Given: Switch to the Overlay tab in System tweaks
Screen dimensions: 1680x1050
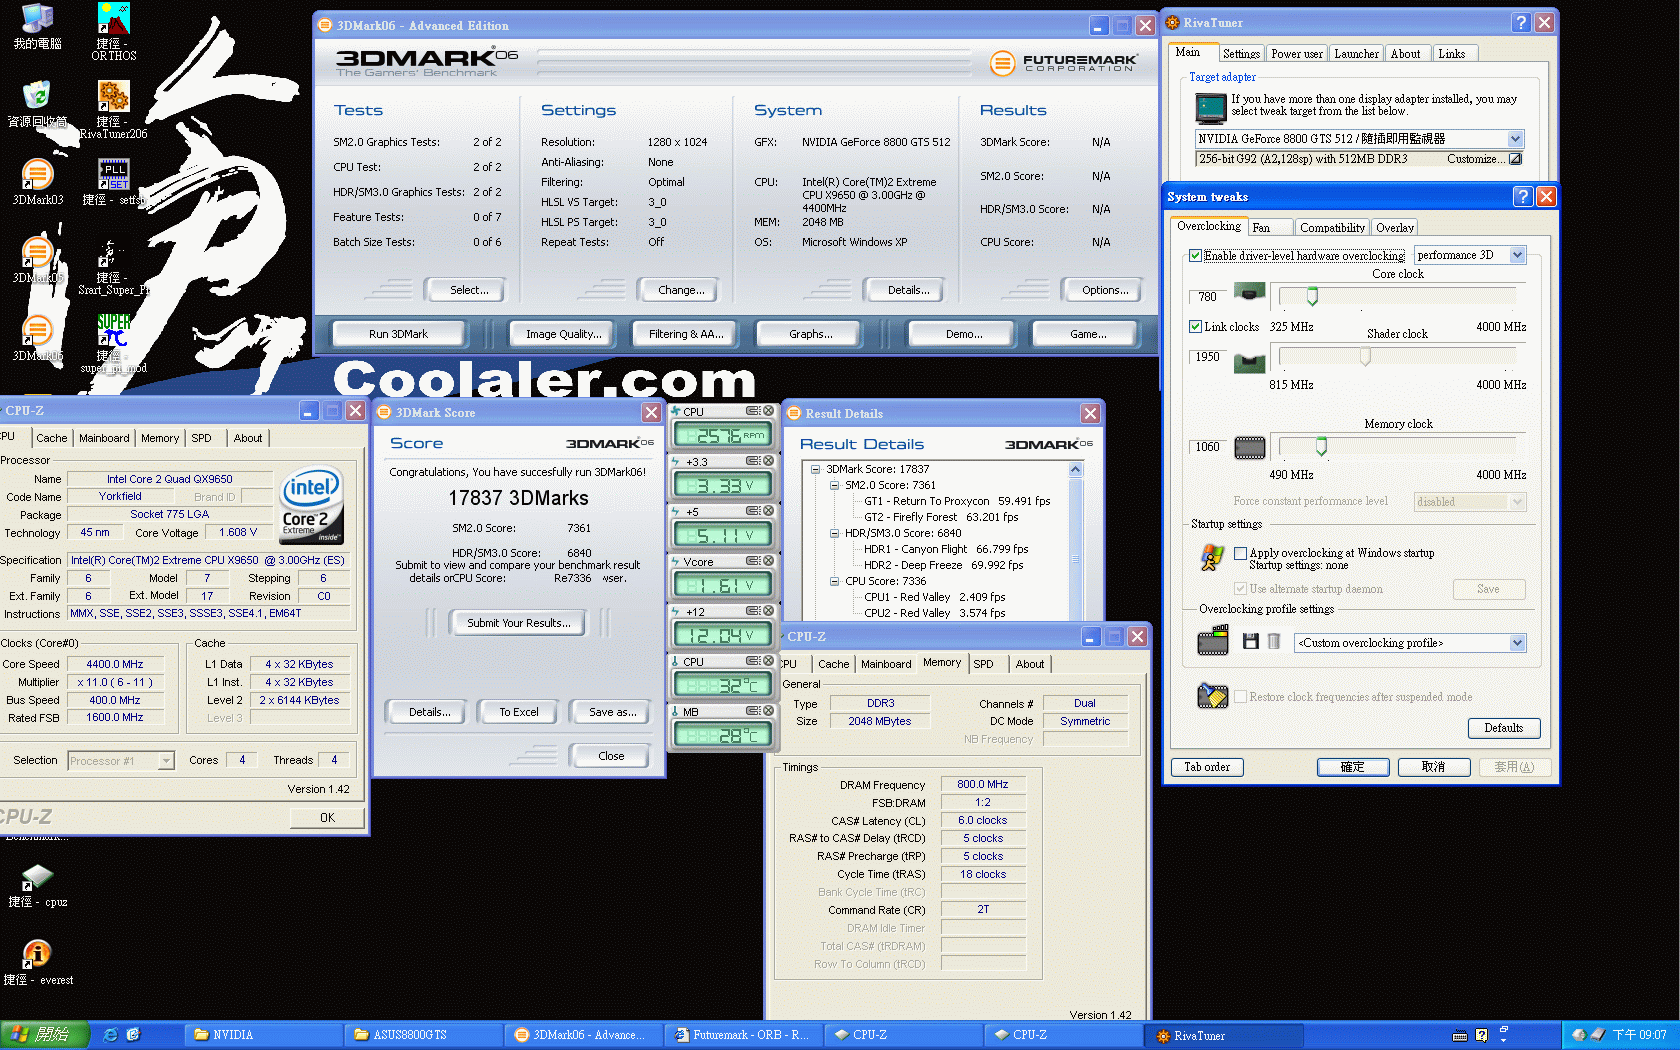Looking at the screenshot, I should tap(1394, 228).
